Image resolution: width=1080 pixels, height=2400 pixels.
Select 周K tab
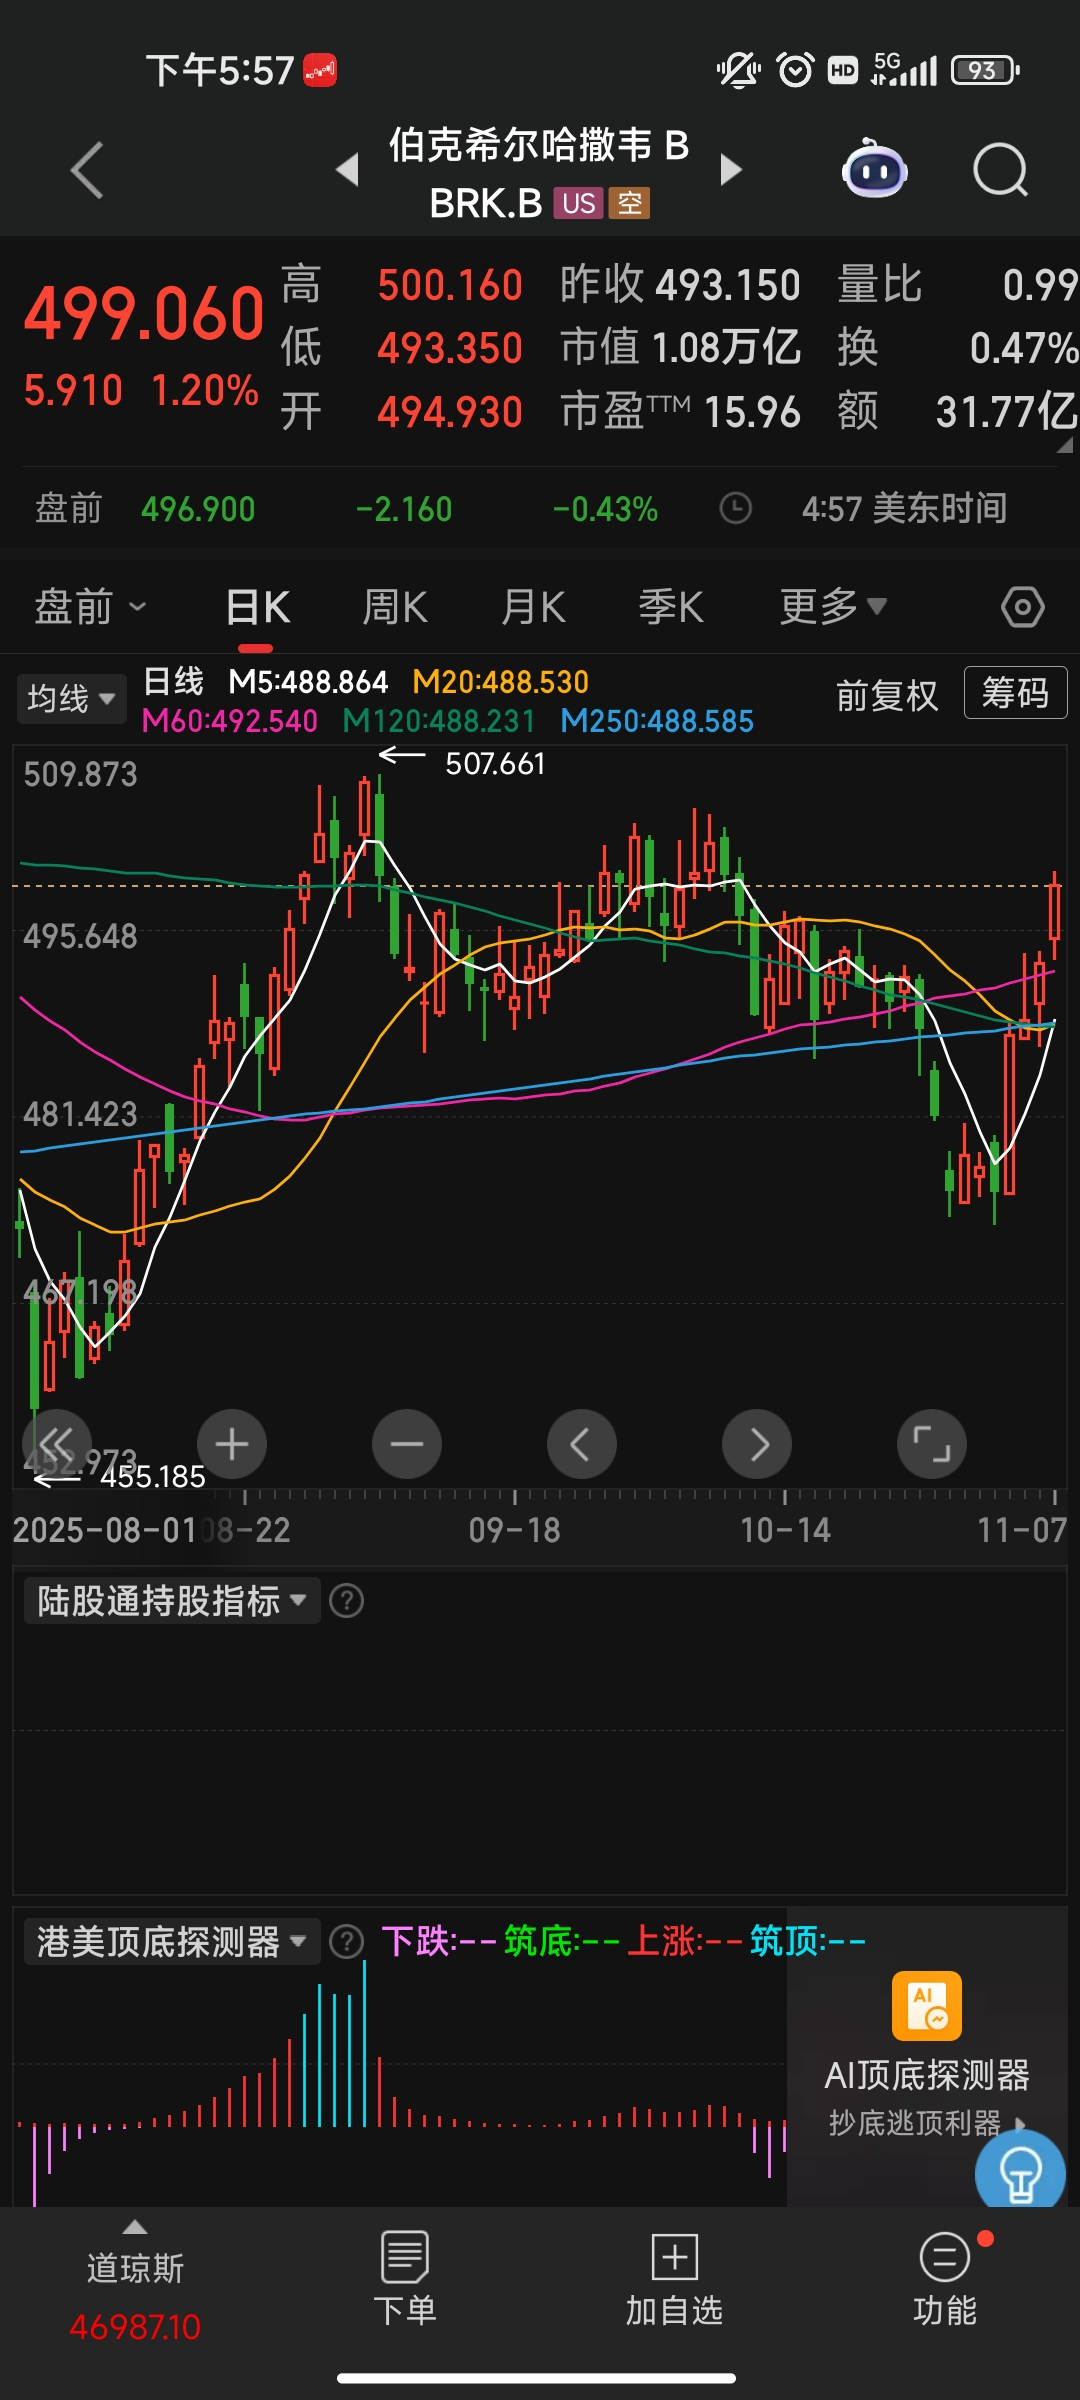point(395,607)
